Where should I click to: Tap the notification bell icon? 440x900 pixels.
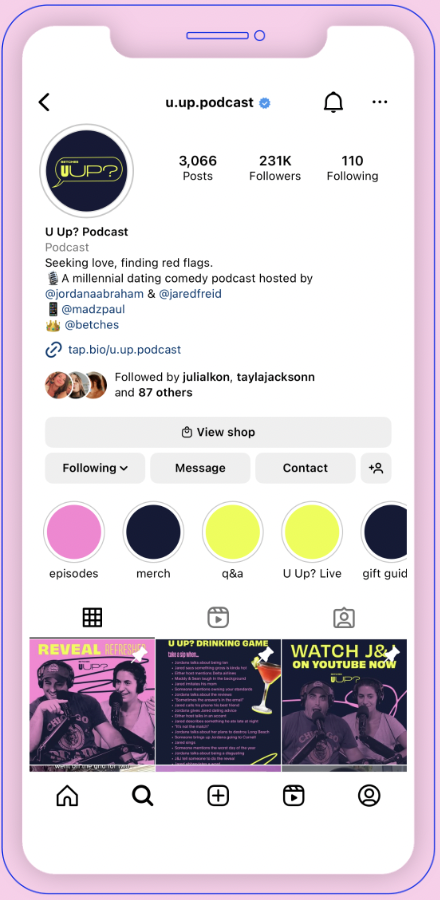tap(333, 103)
